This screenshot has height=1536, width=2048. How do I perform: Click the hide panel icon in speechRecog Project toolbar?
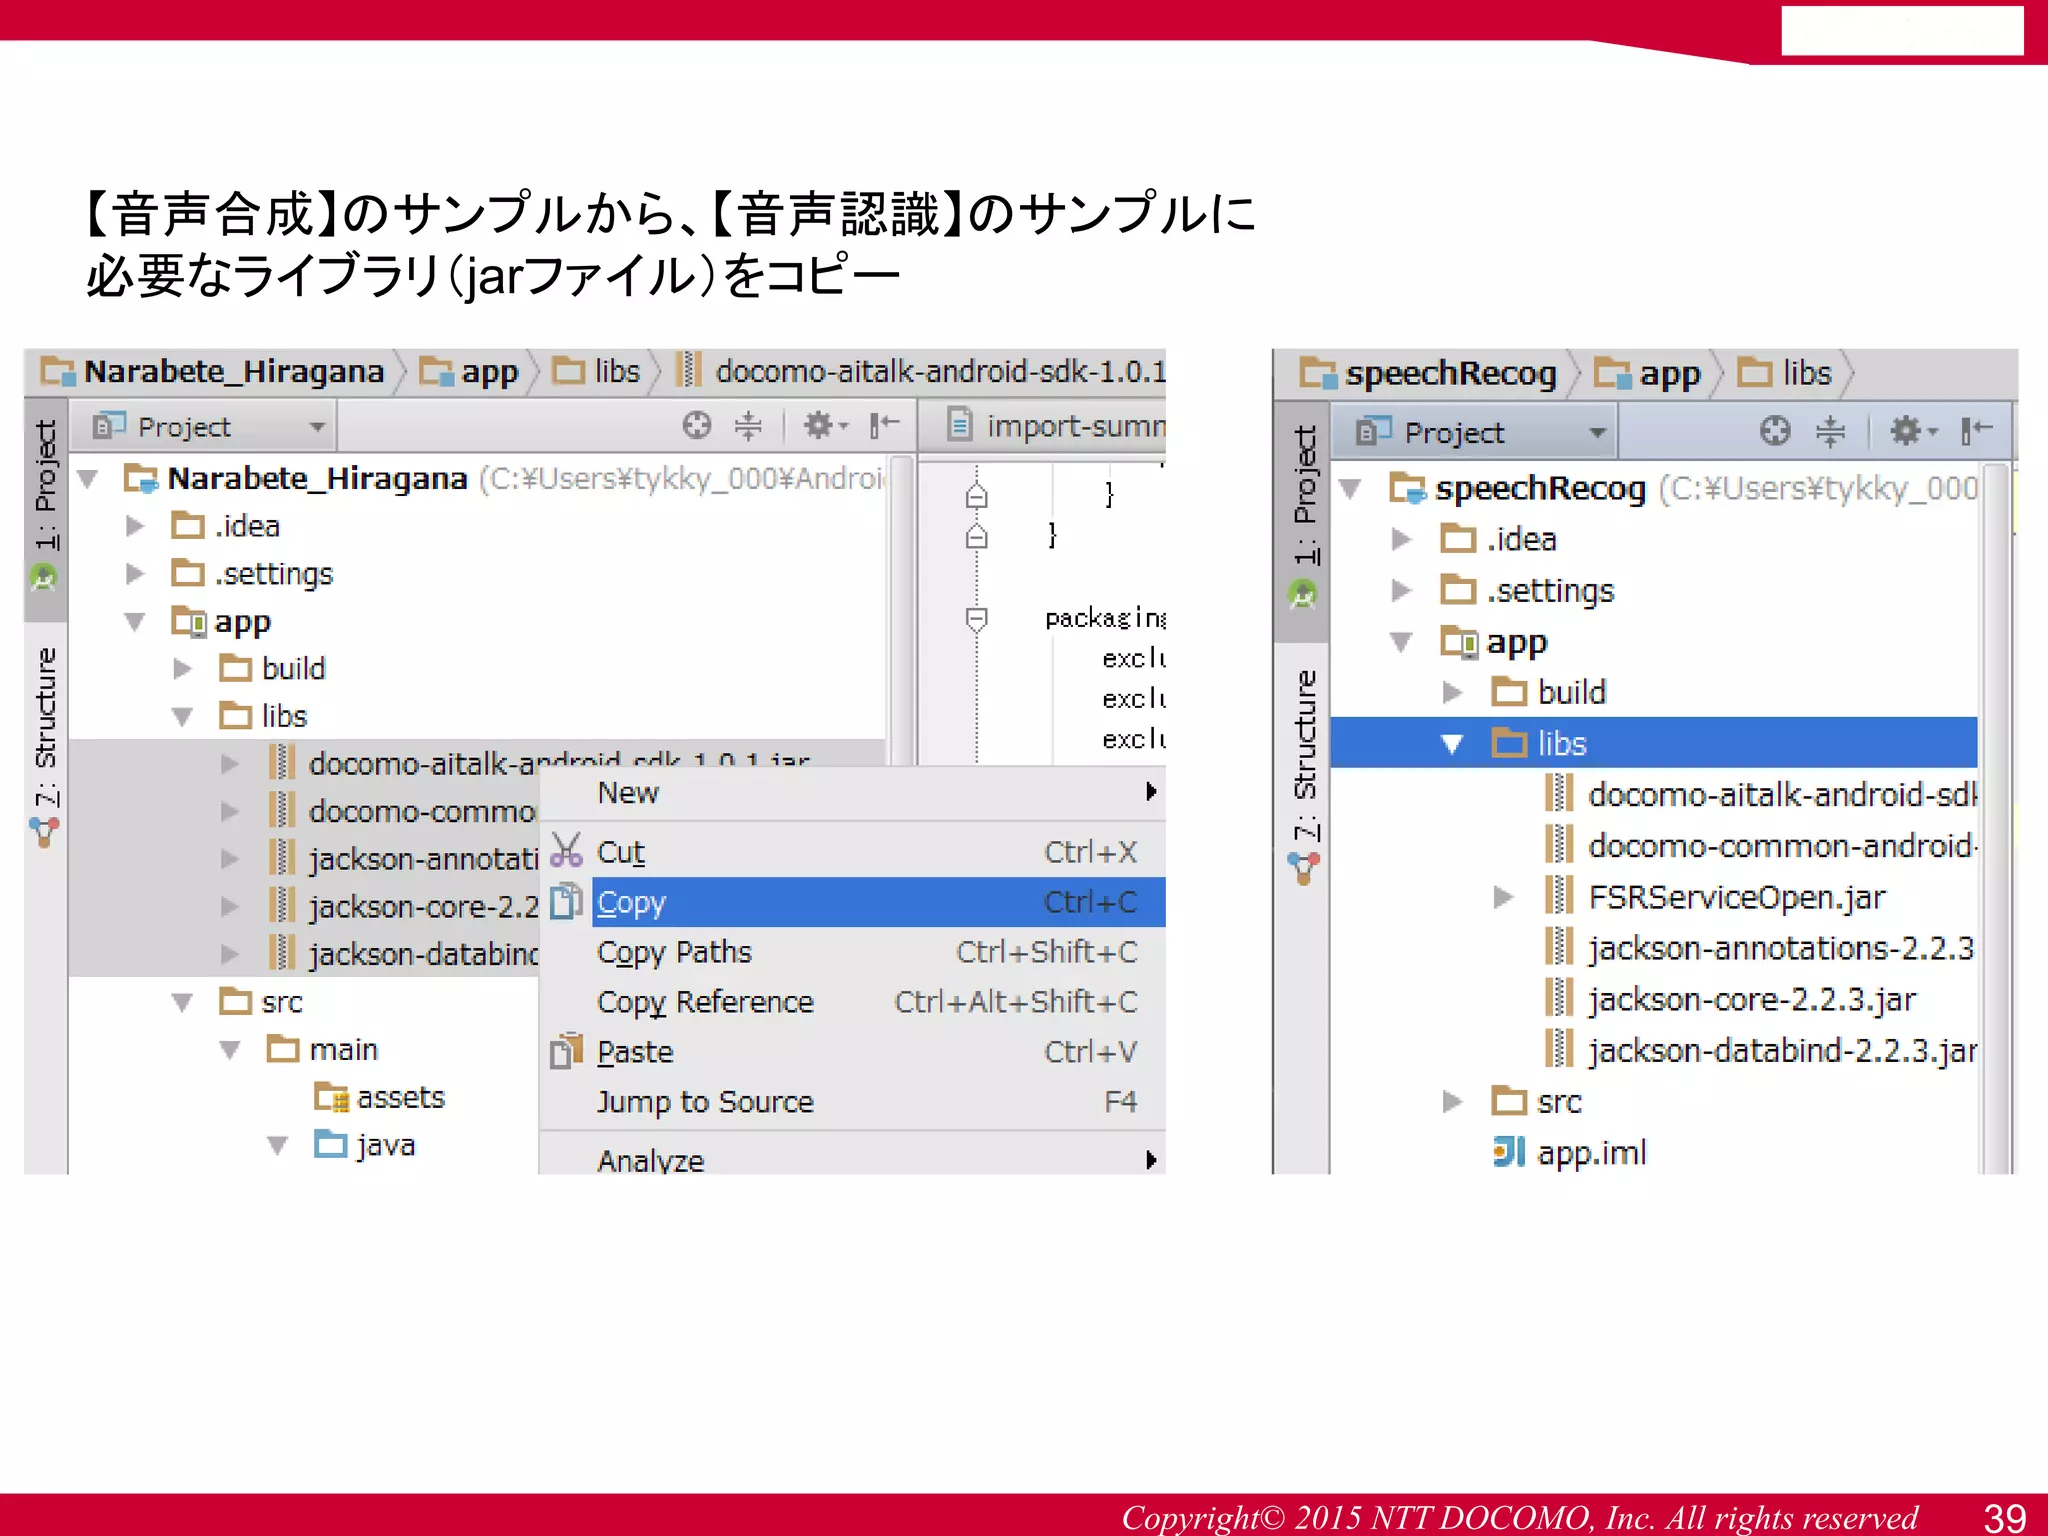pyautogui.click(x=1976, y=431)
